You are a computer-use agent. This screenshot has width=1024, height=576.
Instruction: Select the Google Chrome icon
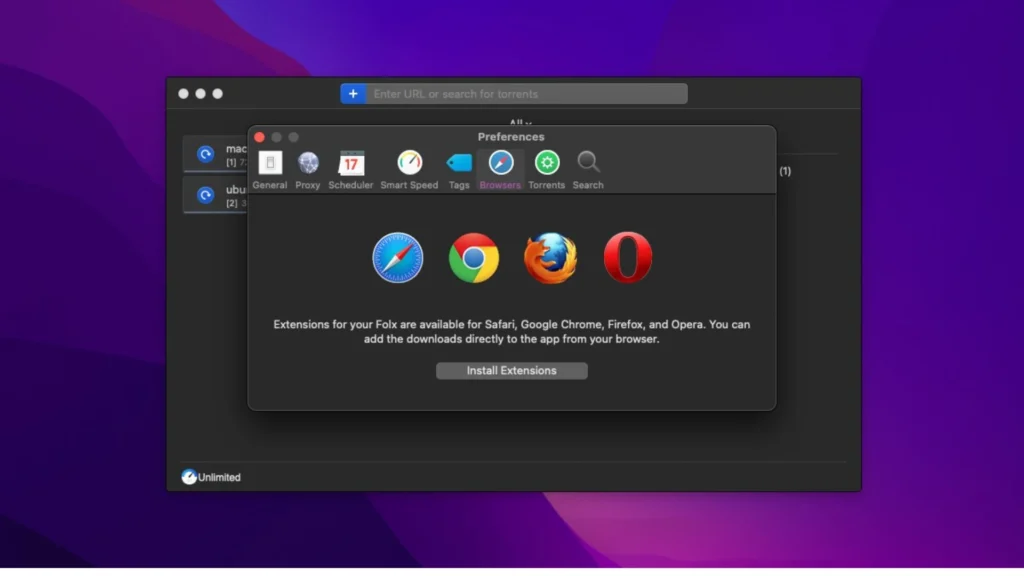[474, 256]
